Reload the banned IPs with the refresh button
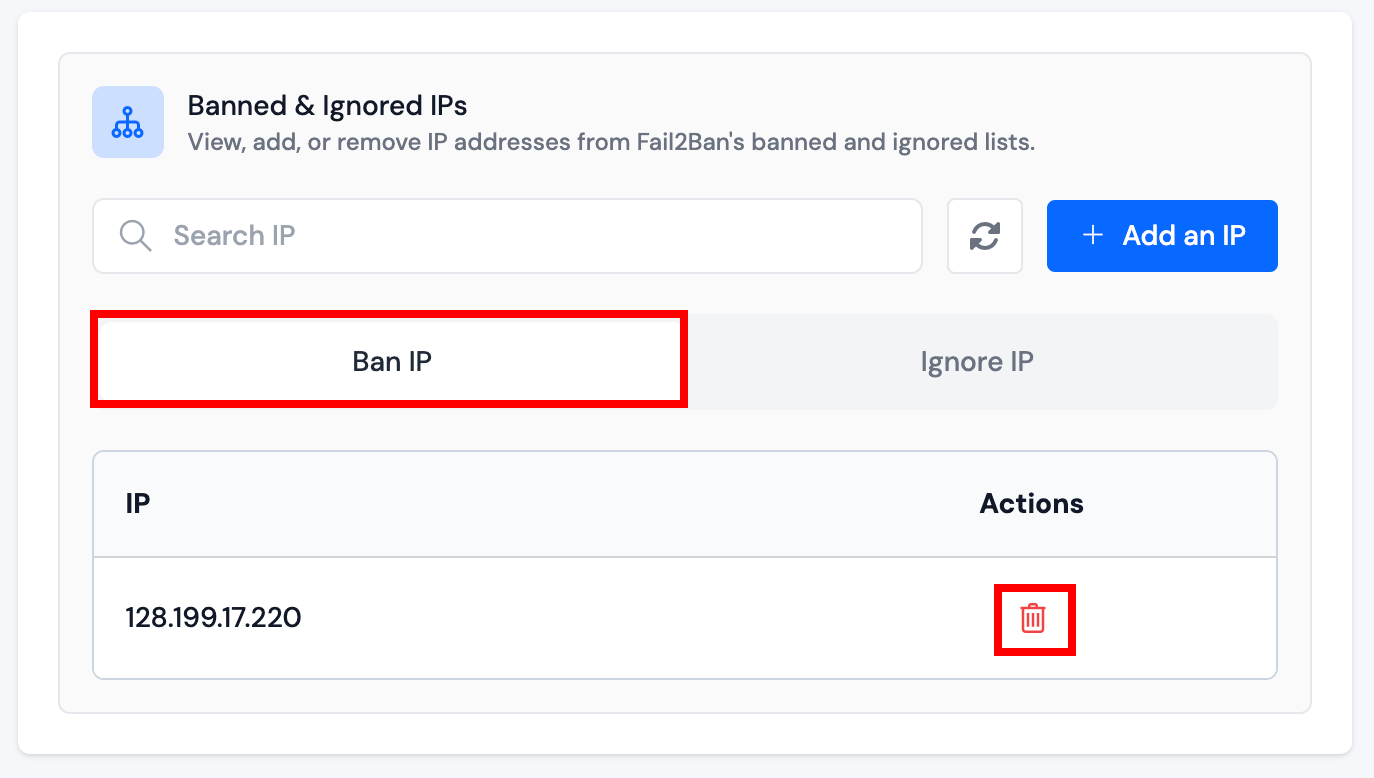 985,236
